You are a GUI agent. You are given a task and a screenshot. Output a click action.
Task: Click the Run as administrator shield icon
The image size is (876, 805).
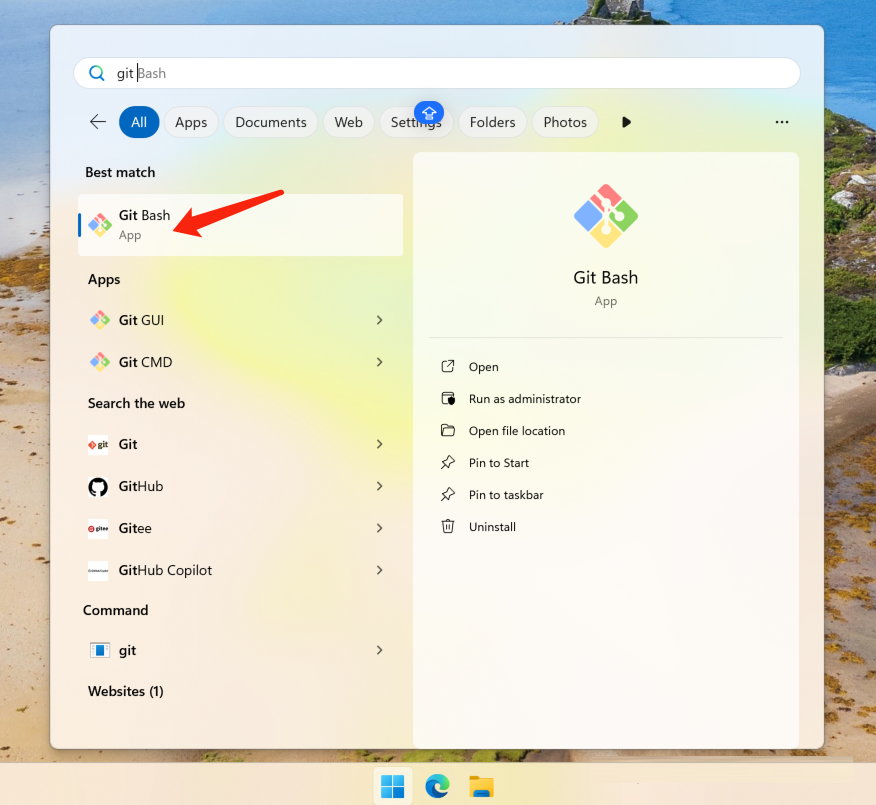[448, 399]
